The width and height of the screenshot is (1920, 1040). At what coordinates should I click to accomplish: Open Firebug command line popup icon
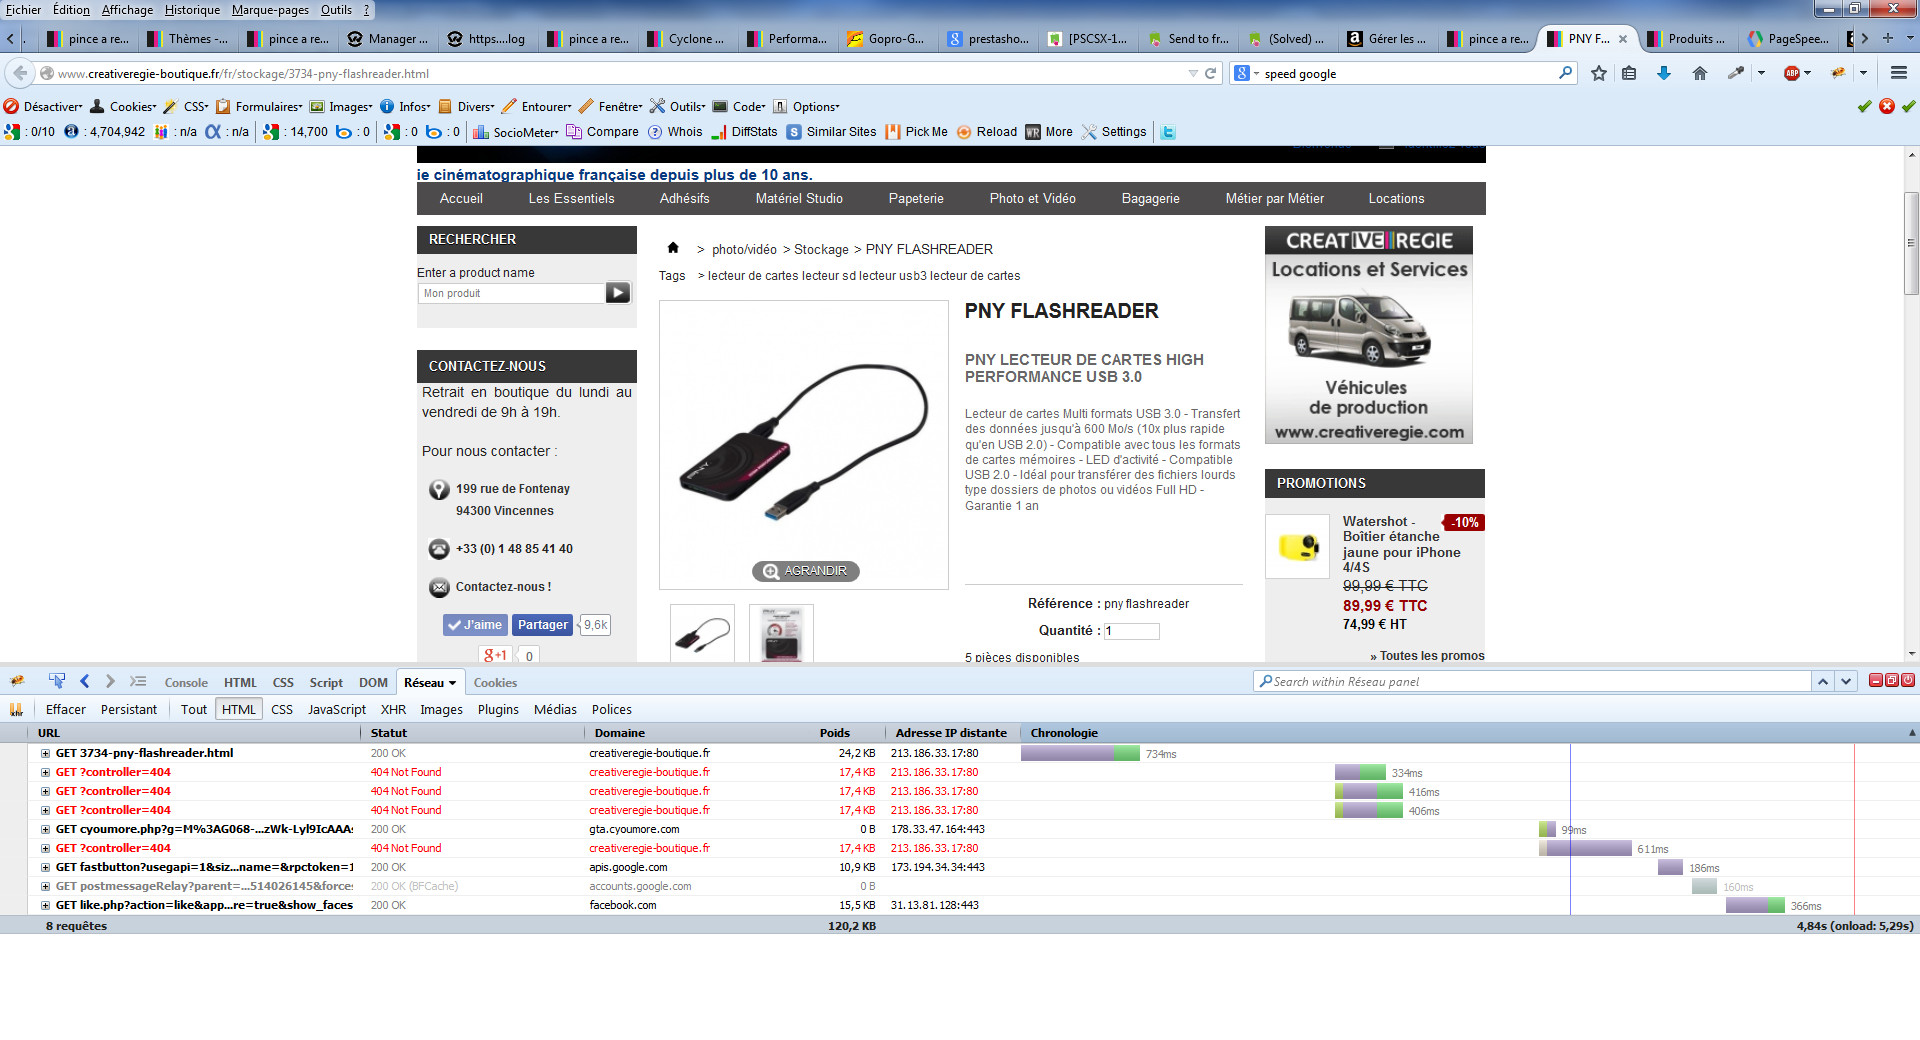click(x=138, y=682)
